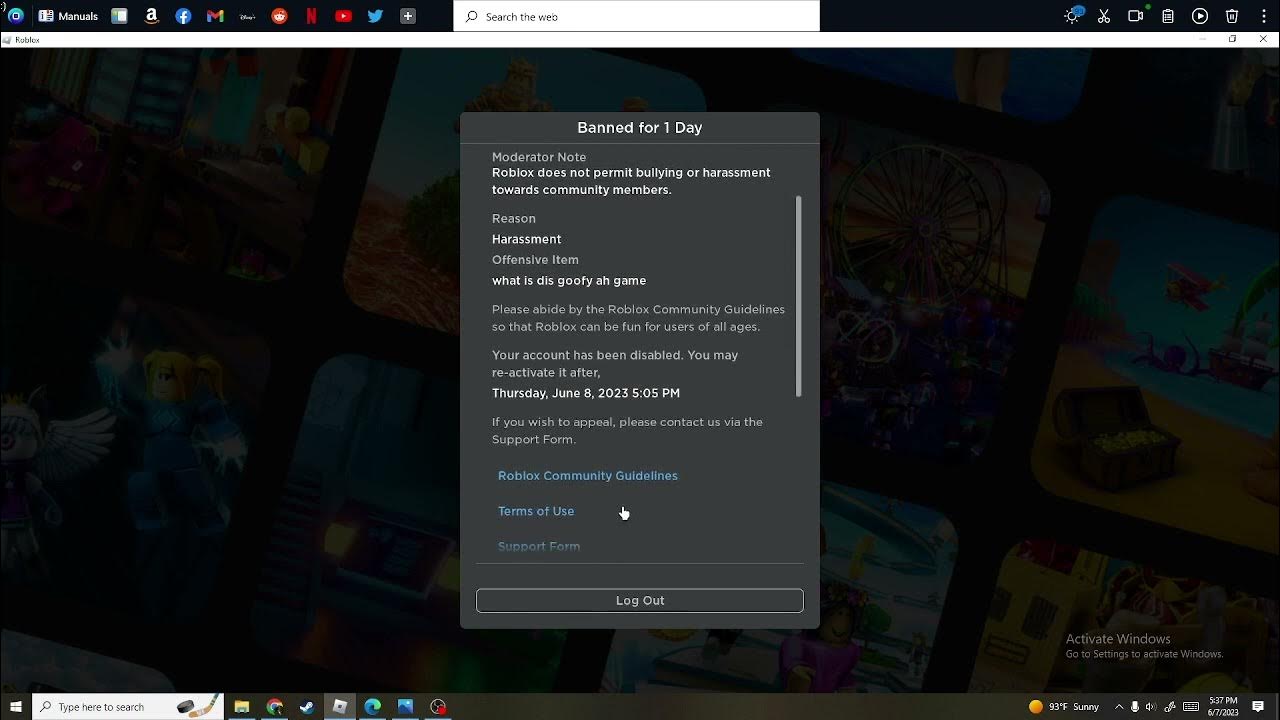Click the reactivation date Thursday, June 8, 2023

(586, 393)
